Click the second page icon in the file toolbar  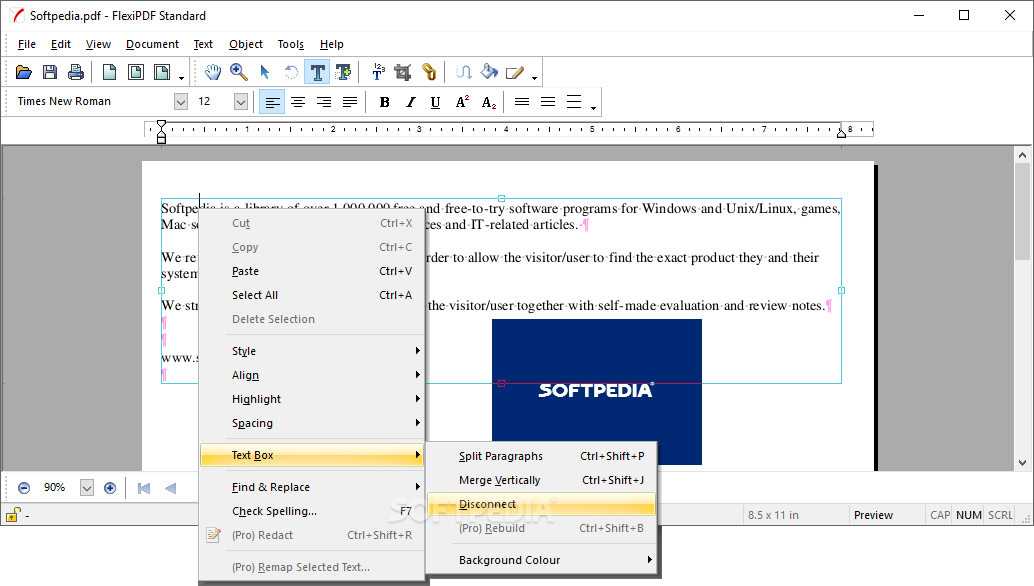coord(136,72)
